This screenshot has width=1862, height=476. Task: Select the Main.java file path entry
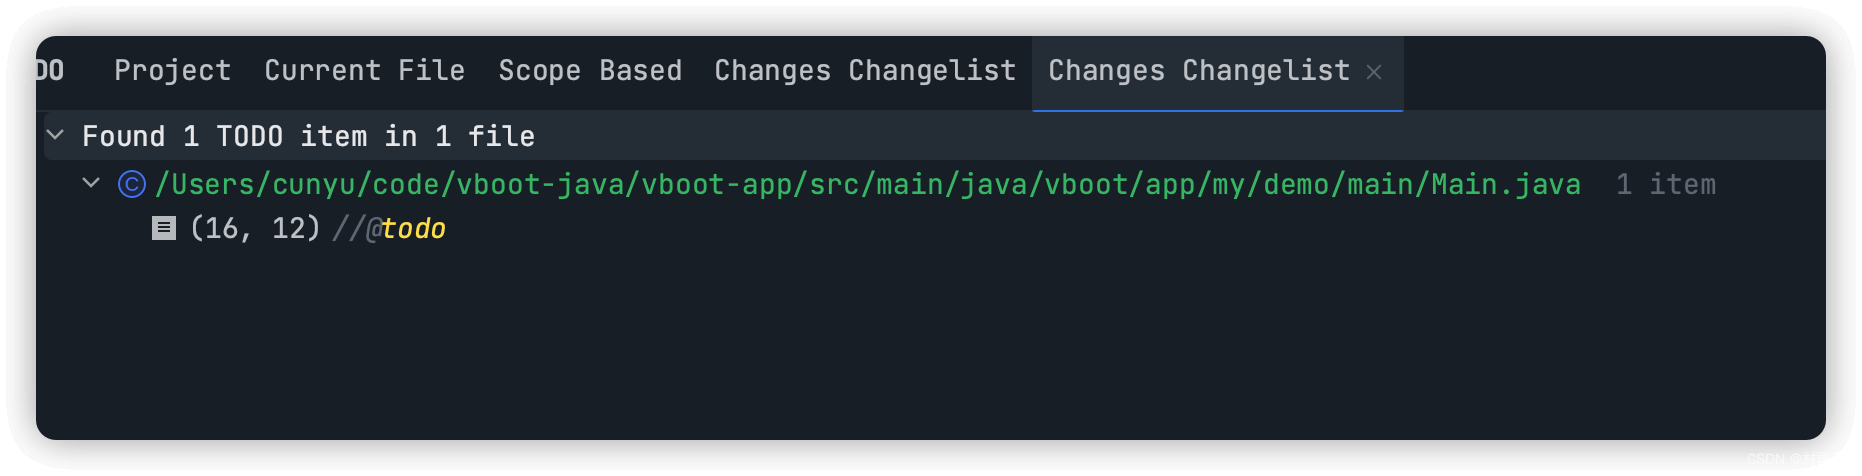867,185
